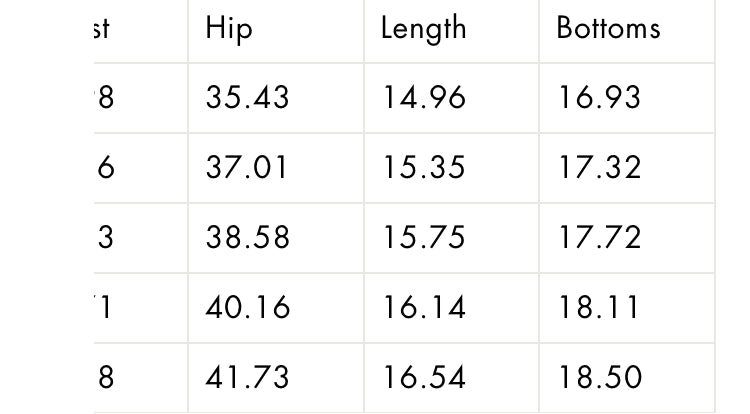Screen dimensions: 750x414
Task: Select hip value 40.16
Action: tap(248, 307)
